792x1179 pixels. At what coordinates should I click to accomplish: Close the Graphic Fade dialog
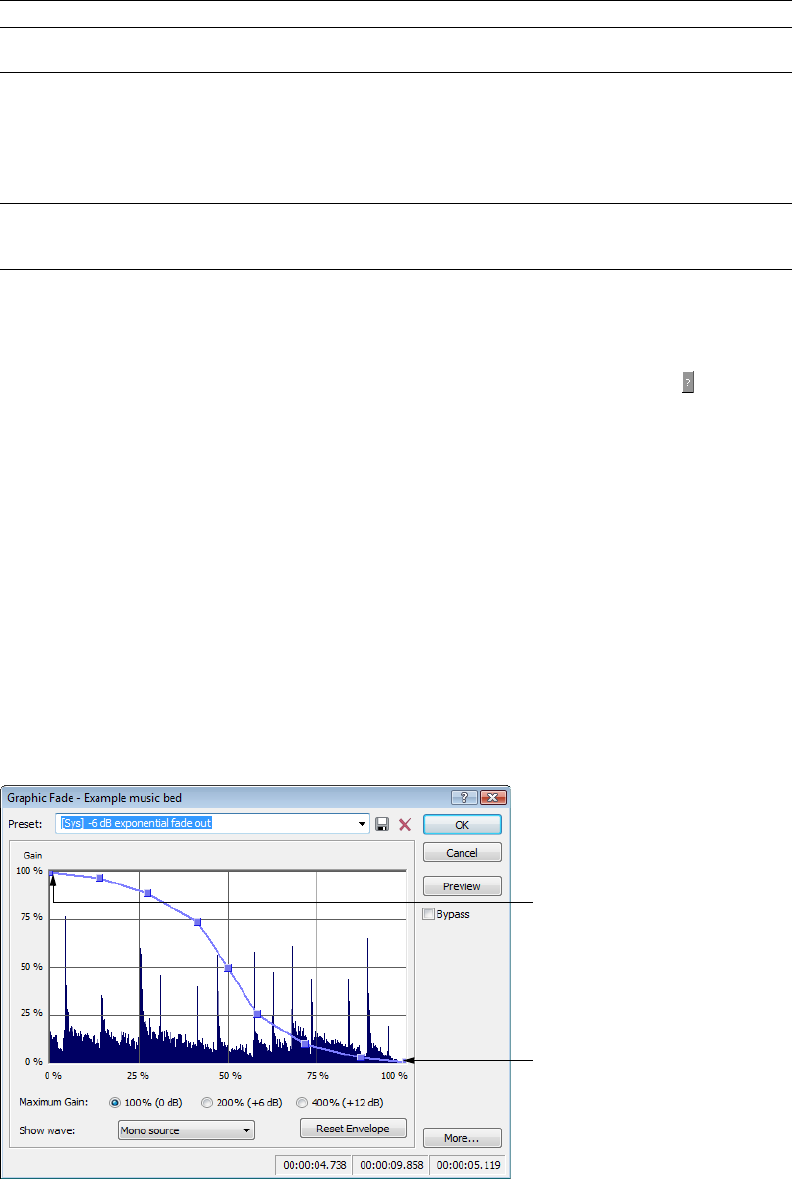[x=493, y=797]
